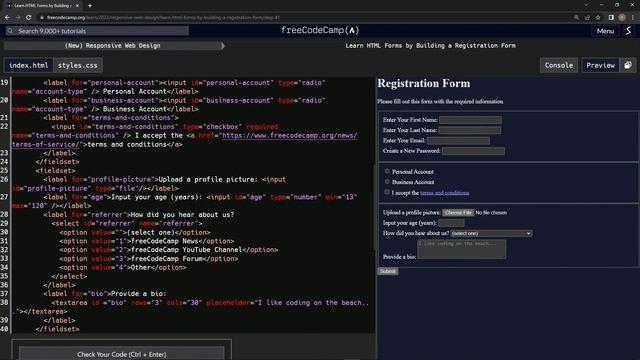Open (New) Responsive Web Design breadcrumb
The image size is (640, 360).
click(x=112, y=46)
